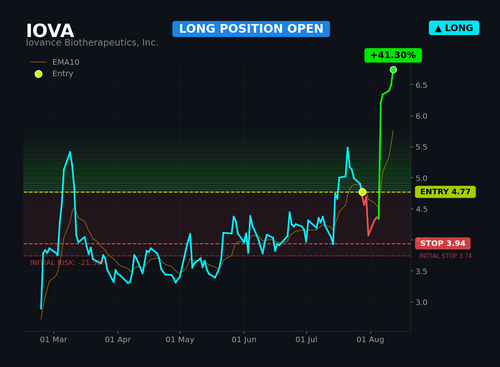This screenshot has width=500, height=367.
Task: Click the yellow Entry legend dot
Action: click(x=39, y=74)
